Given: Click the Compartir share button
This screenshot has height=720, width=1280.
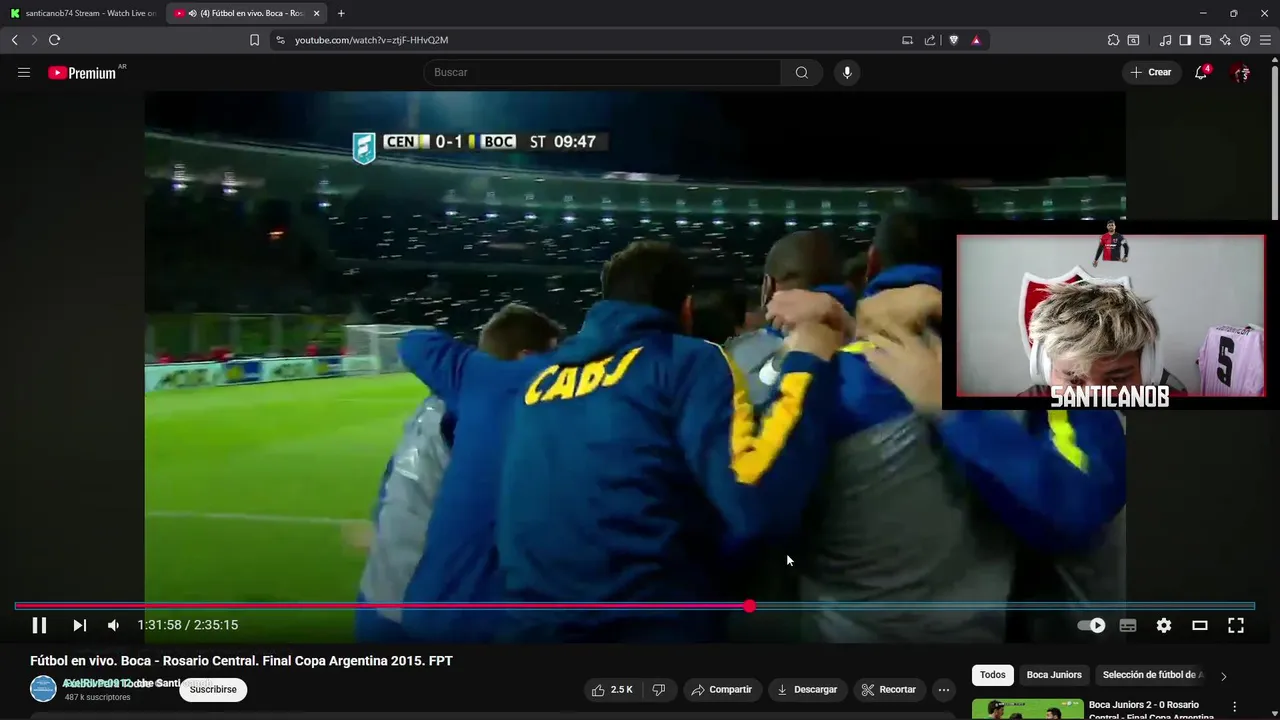Looking at the screenshot, I should pos(722,690).
